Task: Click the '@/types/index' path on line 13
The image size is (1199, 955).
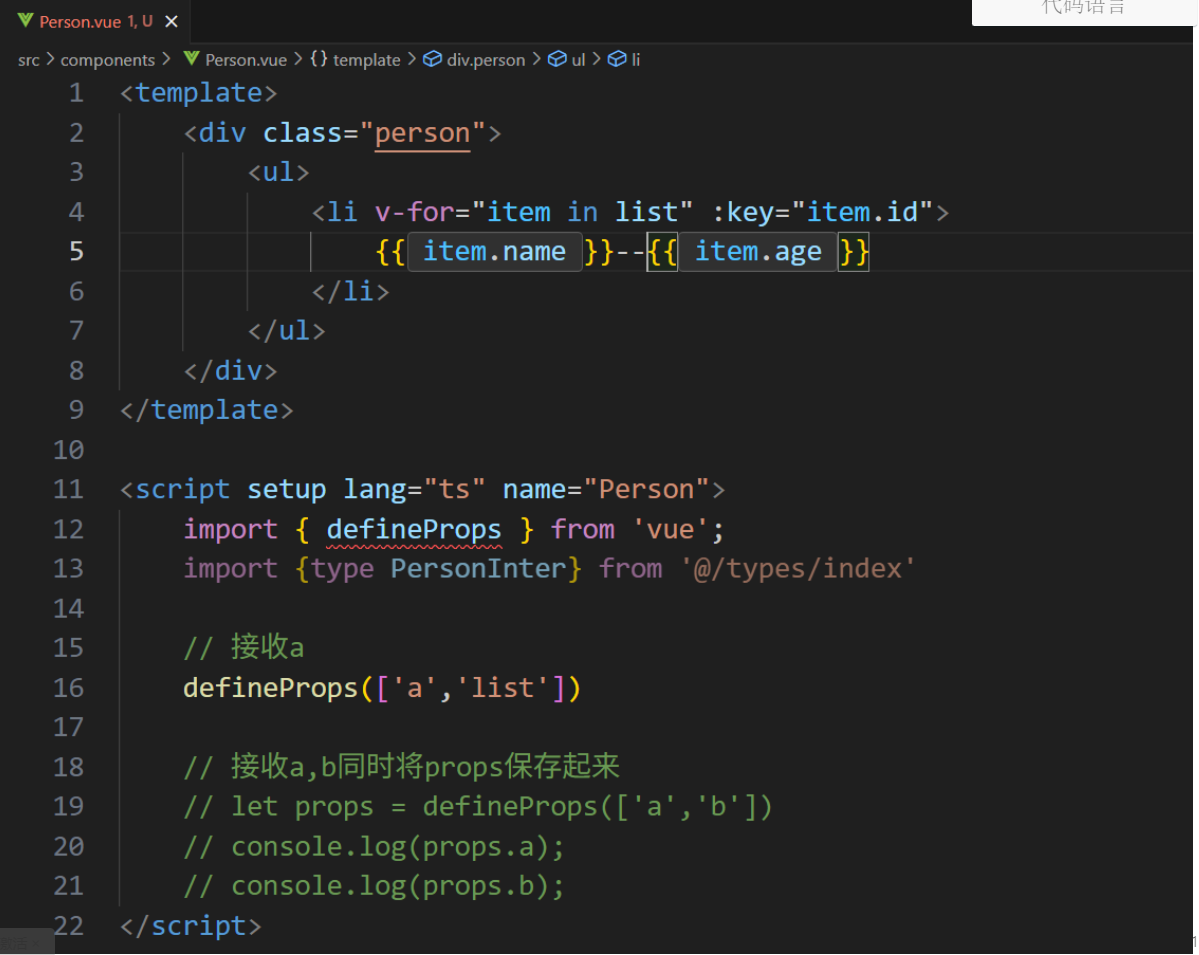Action: click(798, 569)
